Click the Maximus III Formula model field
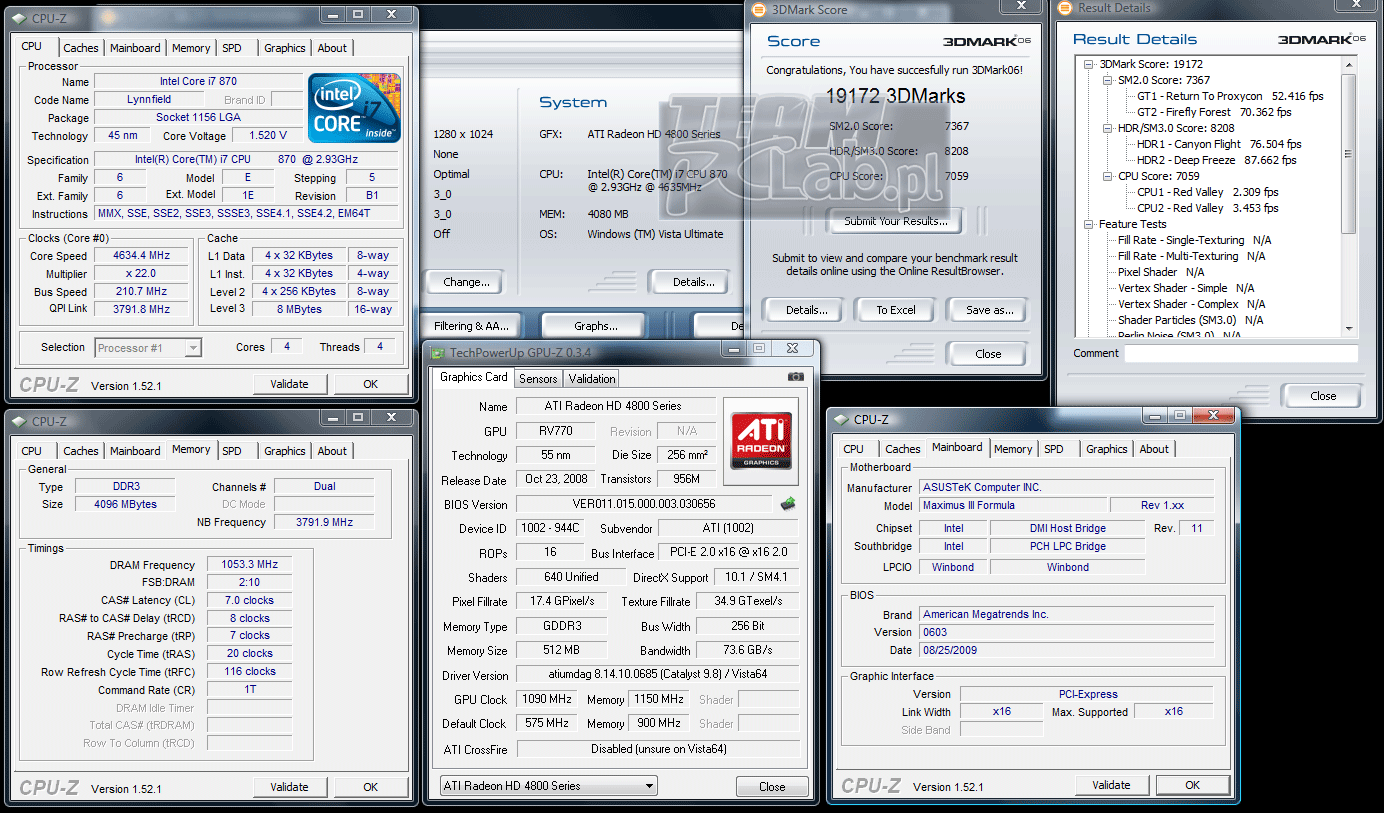Viewport: 1384px width, 813px height. pos(1013,505)
